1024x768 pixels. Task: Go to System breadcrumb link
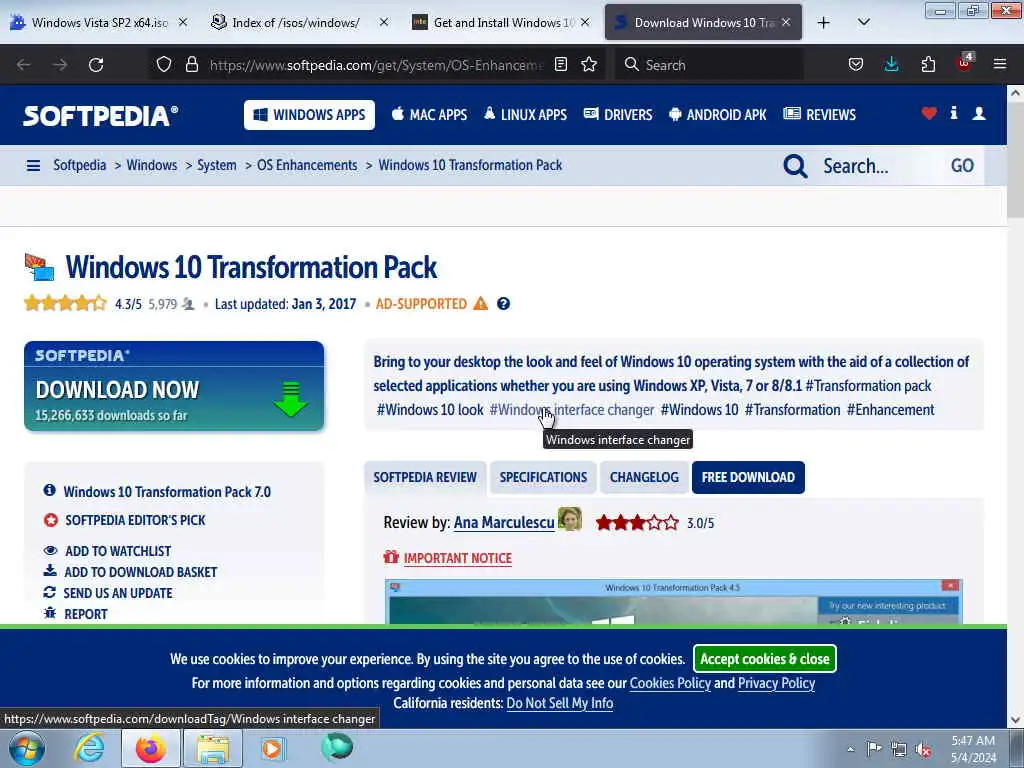click(217, 165)
